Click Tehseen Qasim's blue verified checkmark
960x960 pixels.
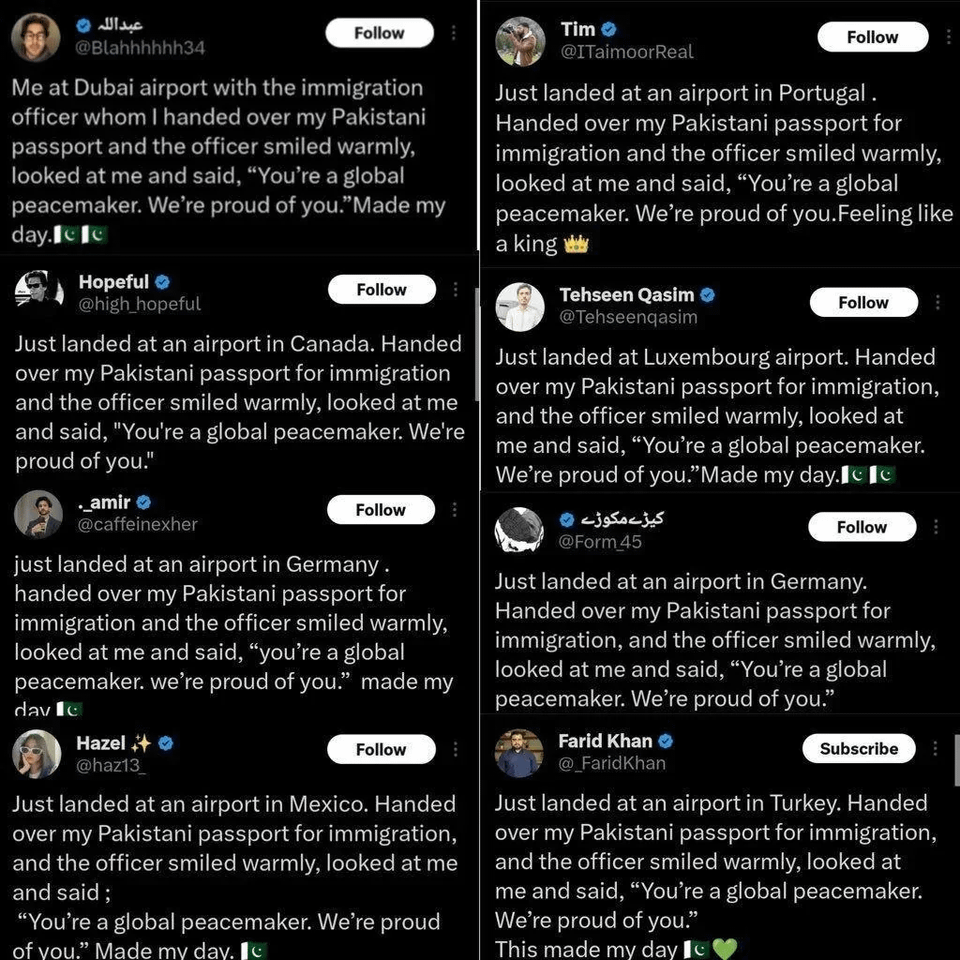pyautogui.click(x=708, y=295)
